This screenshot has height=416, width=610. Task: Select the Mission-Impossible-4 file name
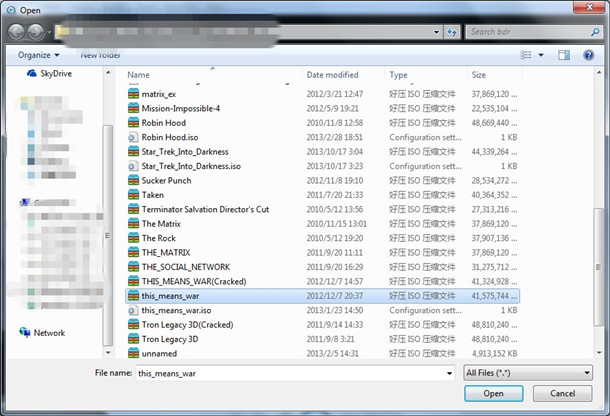181,109
